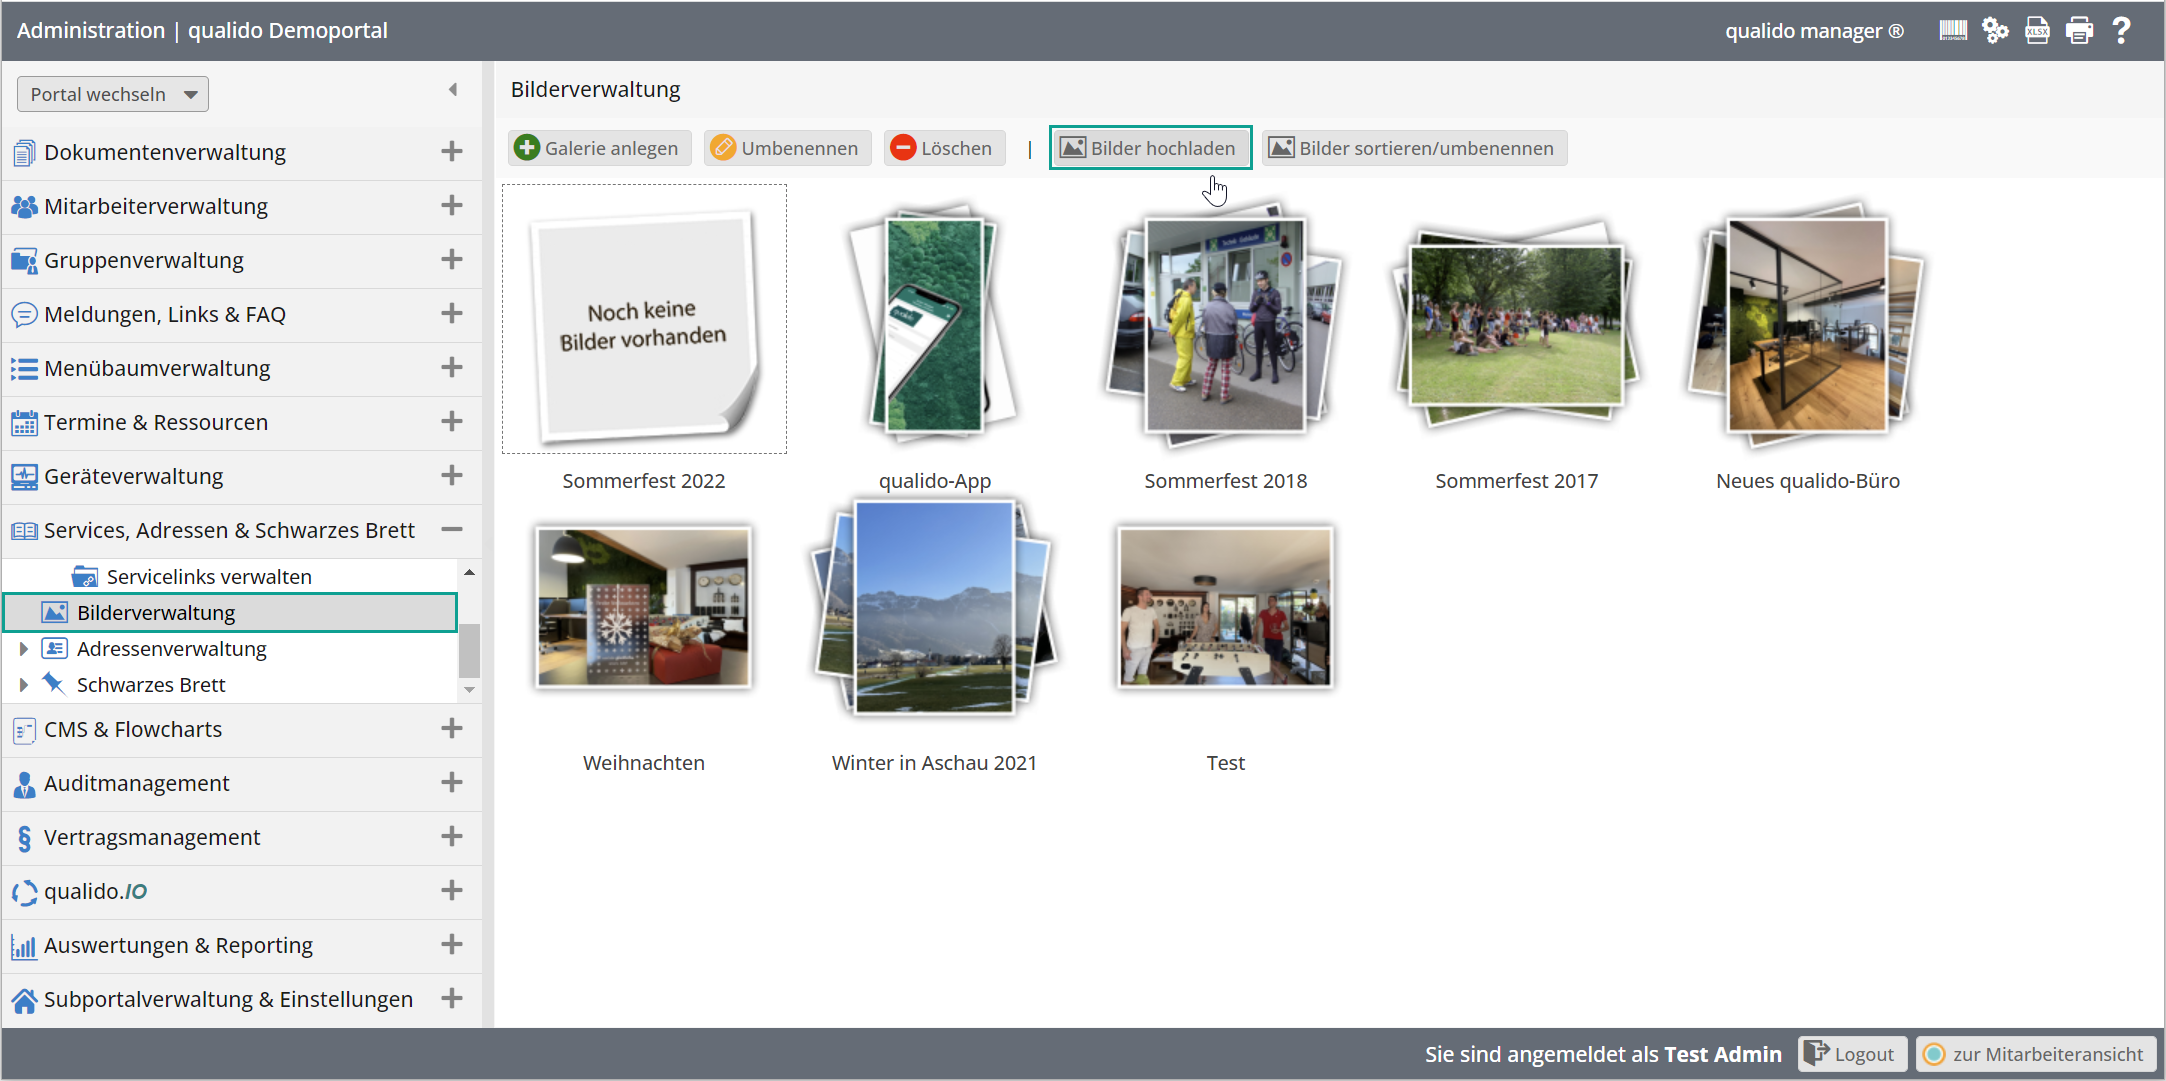The width and height of the screenshot is (2166, 1081).
Task: Click the Services book icon
Action: 24,531
